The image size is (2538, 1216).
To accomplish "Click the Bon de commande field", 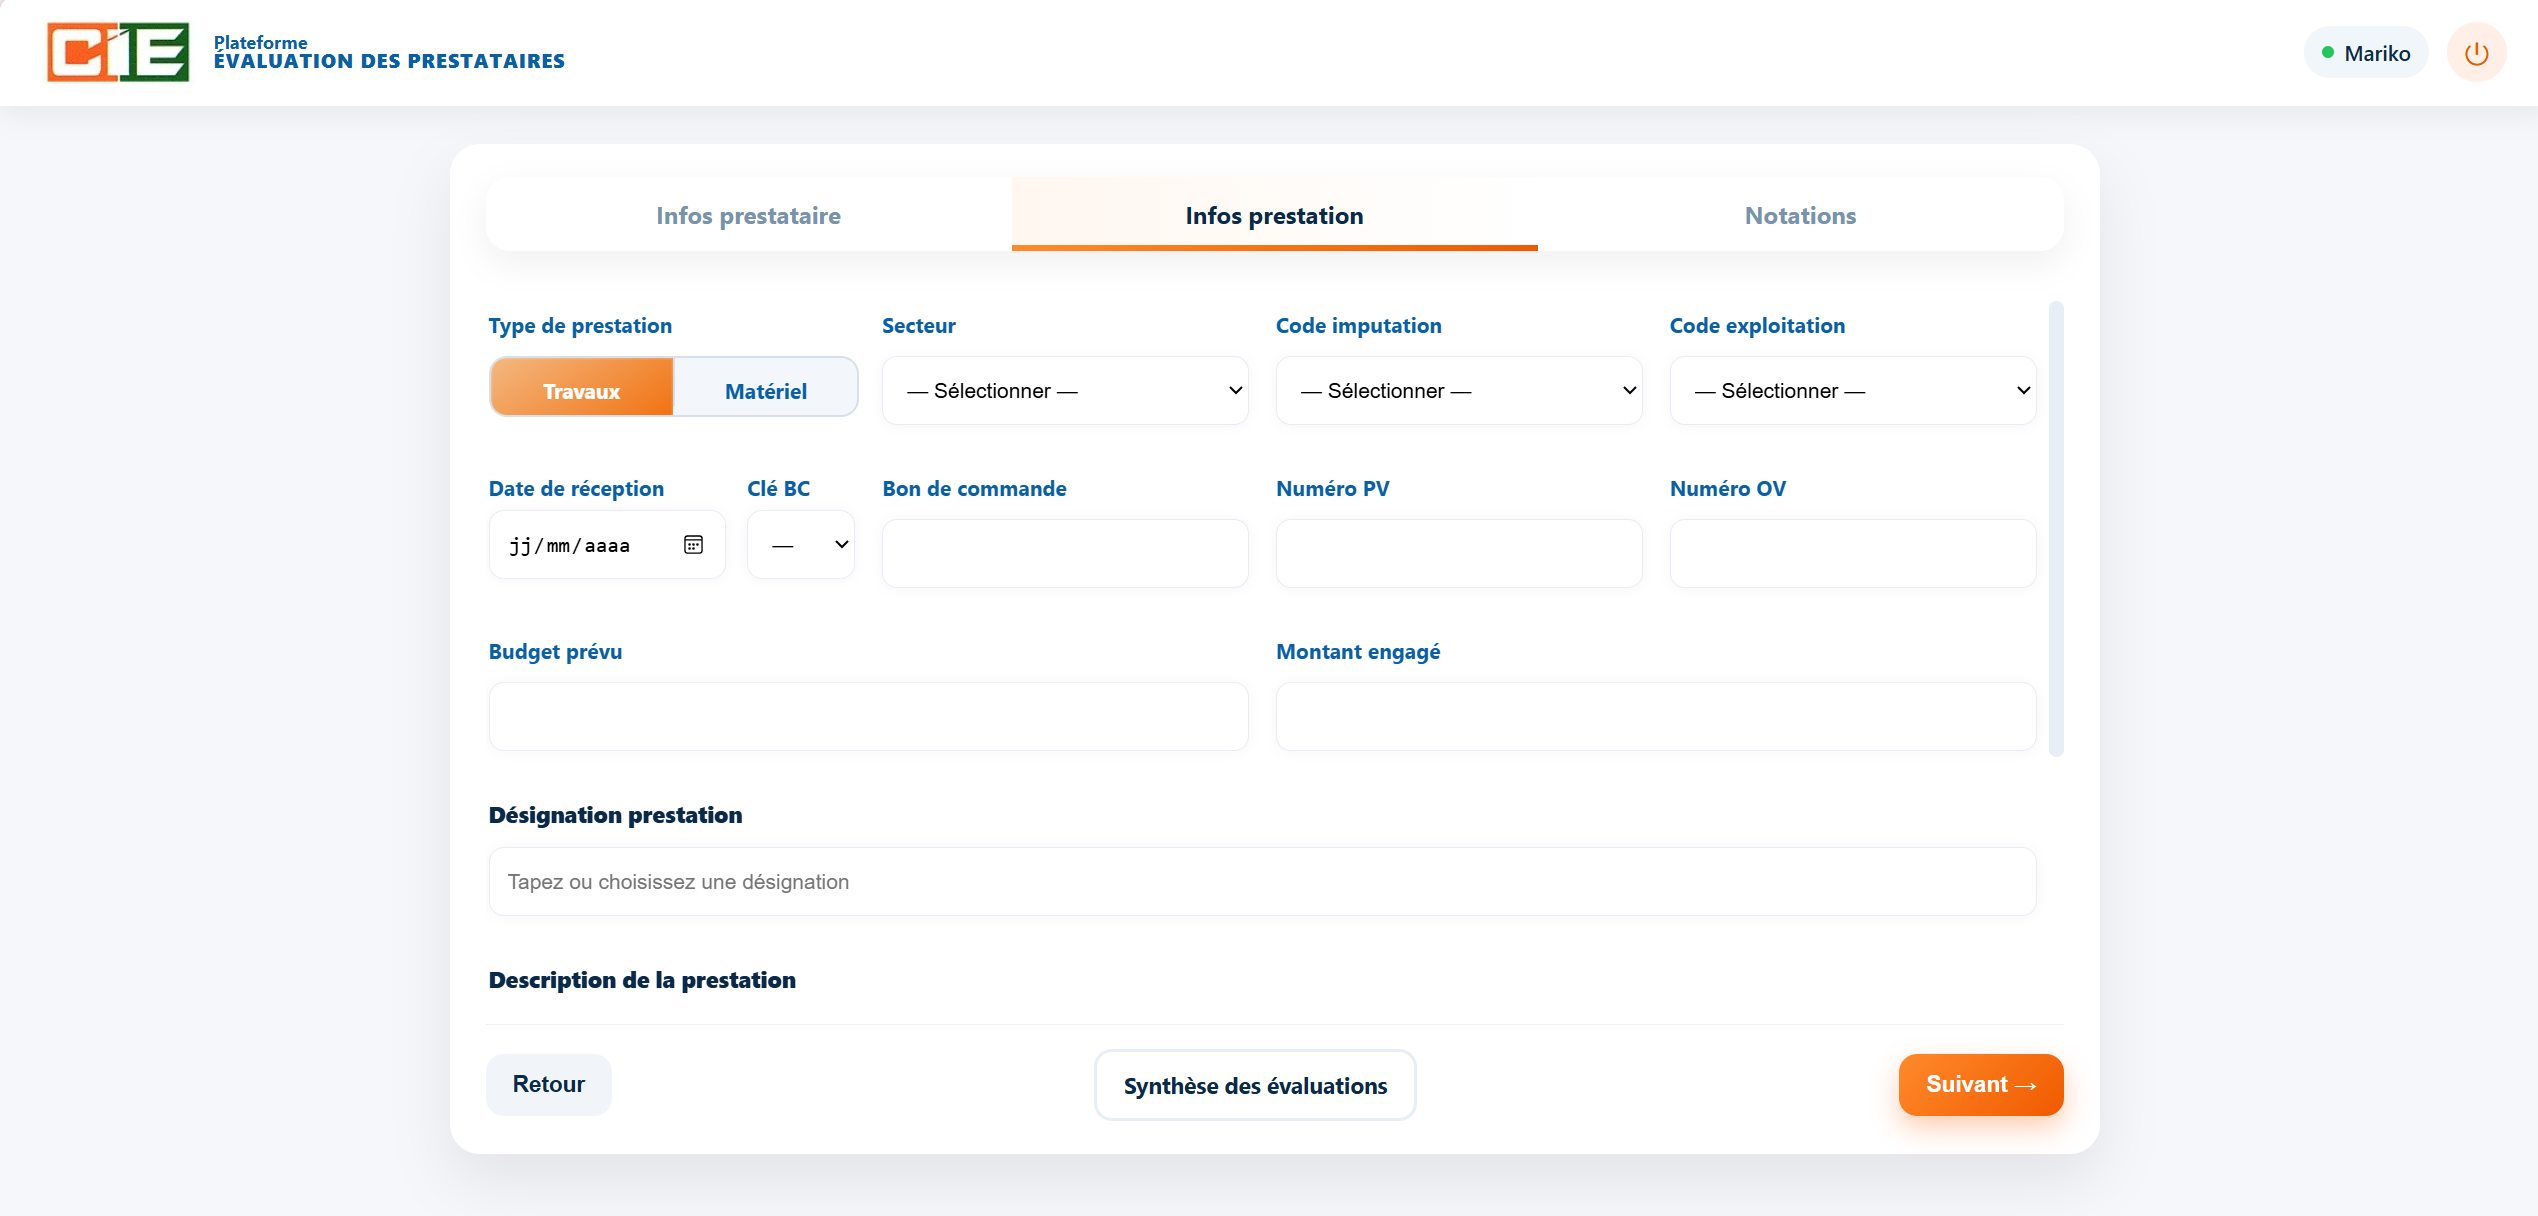I will coord(1064,552).
